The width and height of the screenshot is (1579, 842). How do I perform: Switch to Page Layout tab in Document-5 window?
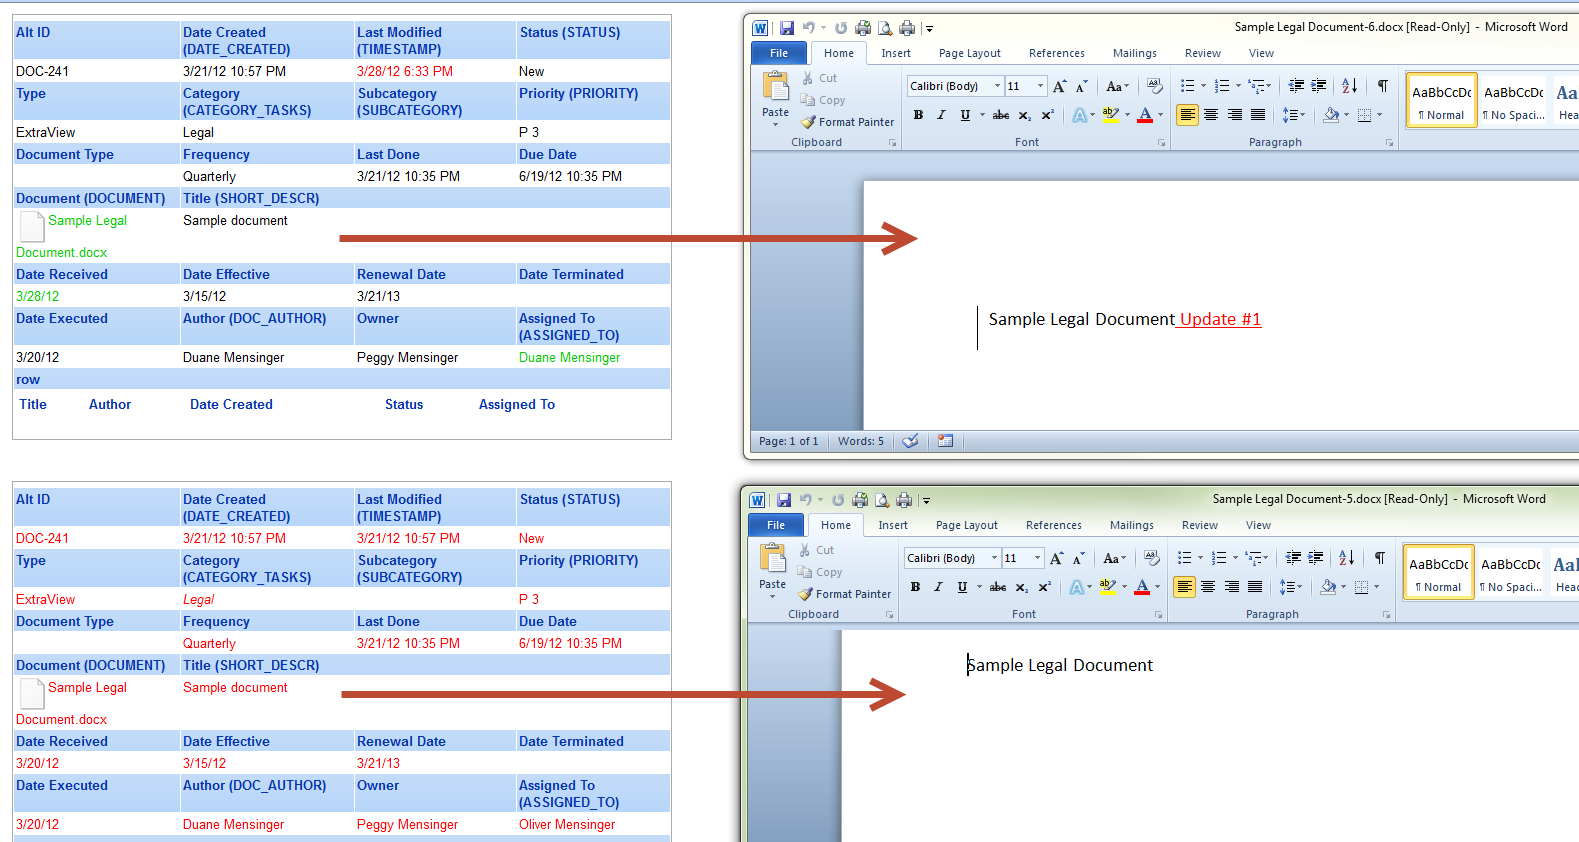(966, 526)
